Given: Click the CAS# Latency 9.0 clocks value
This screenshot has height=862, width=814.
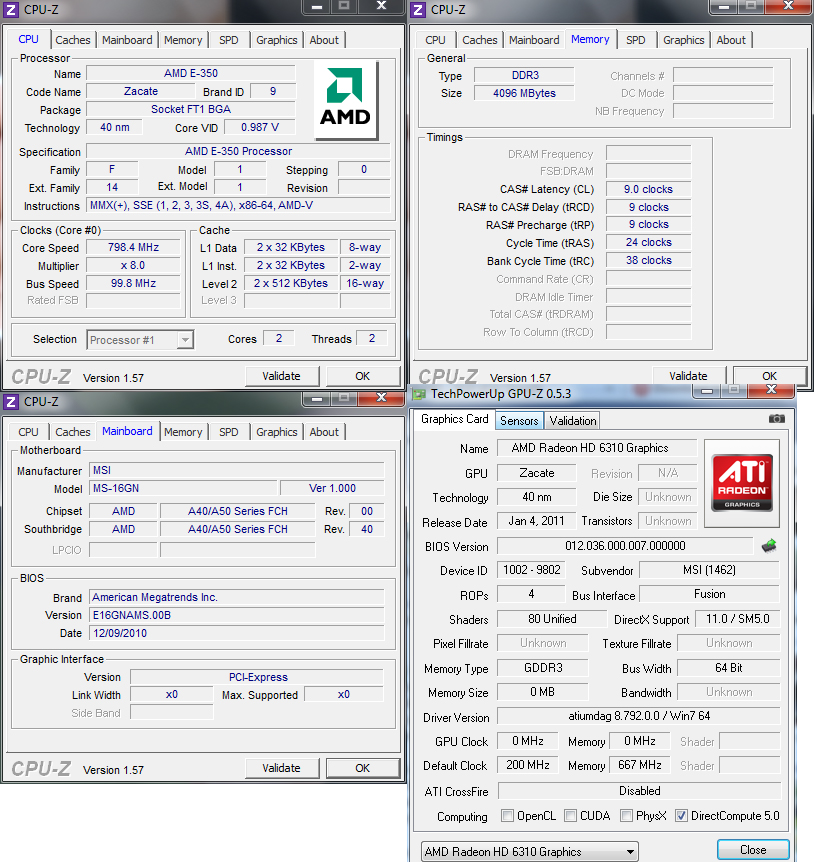Looking at the screenshot, I should [649, 189].
